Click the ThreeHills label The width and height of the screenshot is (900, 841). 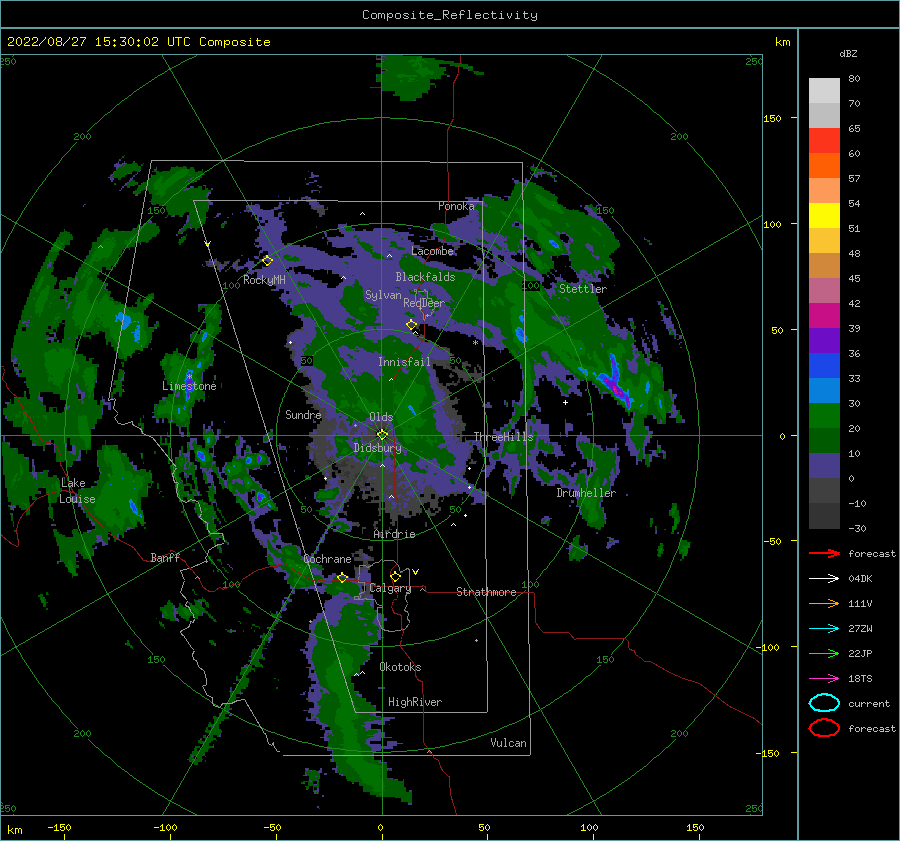pyautogui.click(x=503, y=437)
